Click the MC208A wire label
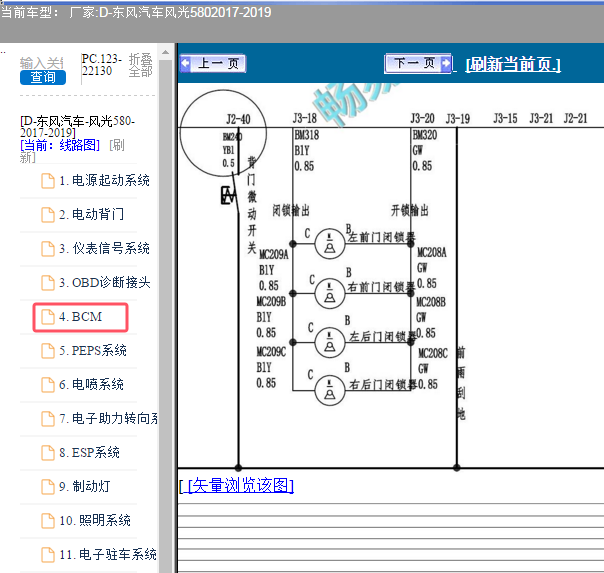Viewport: 604px width, 573px height. (x=432, y=253)
